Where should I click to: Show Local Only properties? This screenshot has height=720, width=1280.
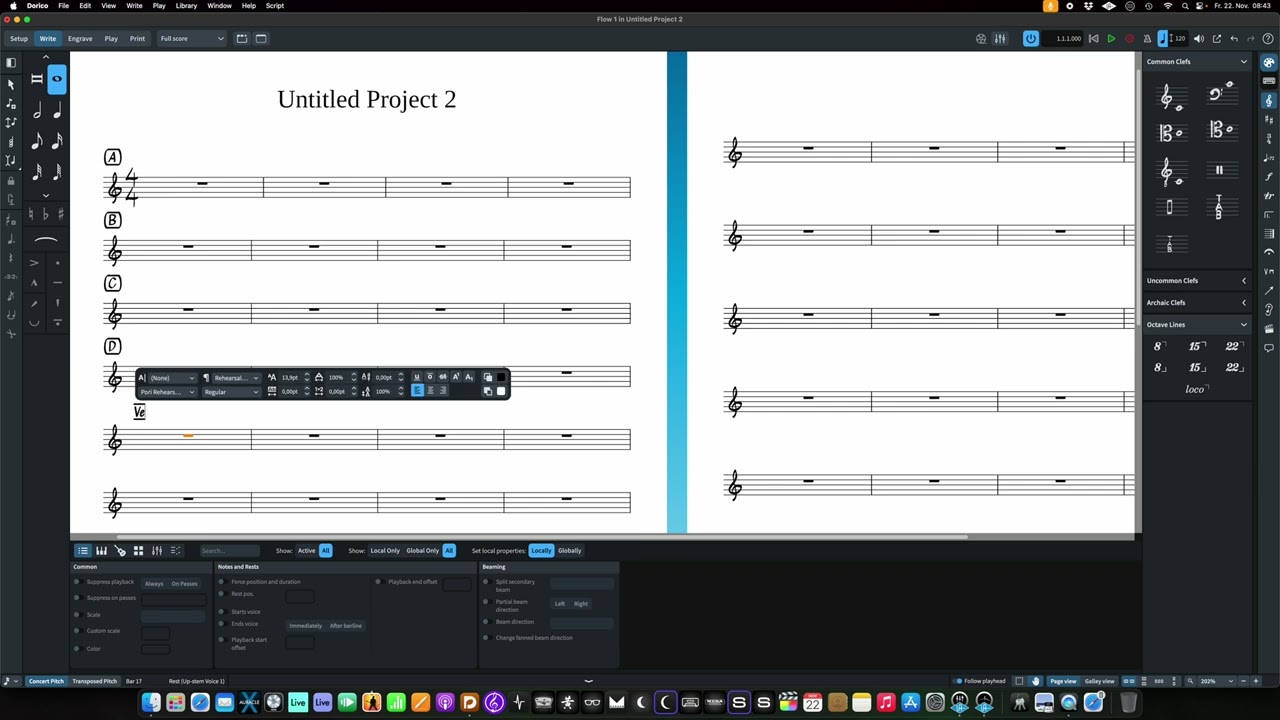point(385,551)
